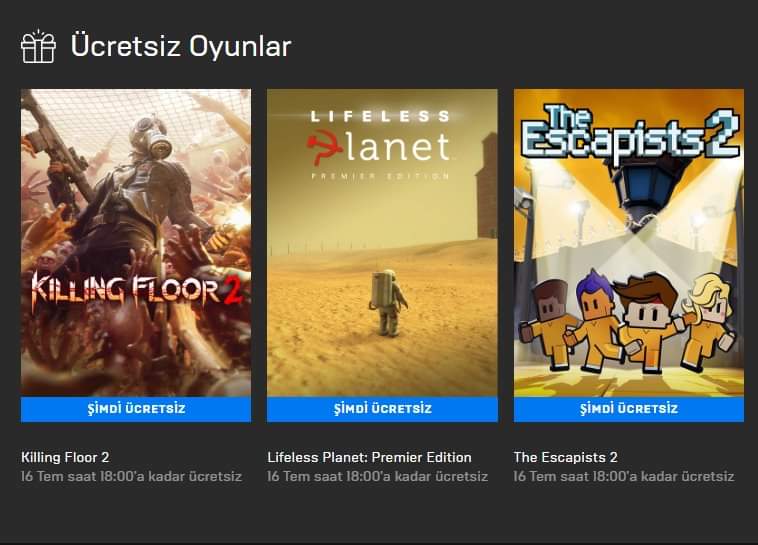
Task: Click the gift box icon
Action: point(38,46)
